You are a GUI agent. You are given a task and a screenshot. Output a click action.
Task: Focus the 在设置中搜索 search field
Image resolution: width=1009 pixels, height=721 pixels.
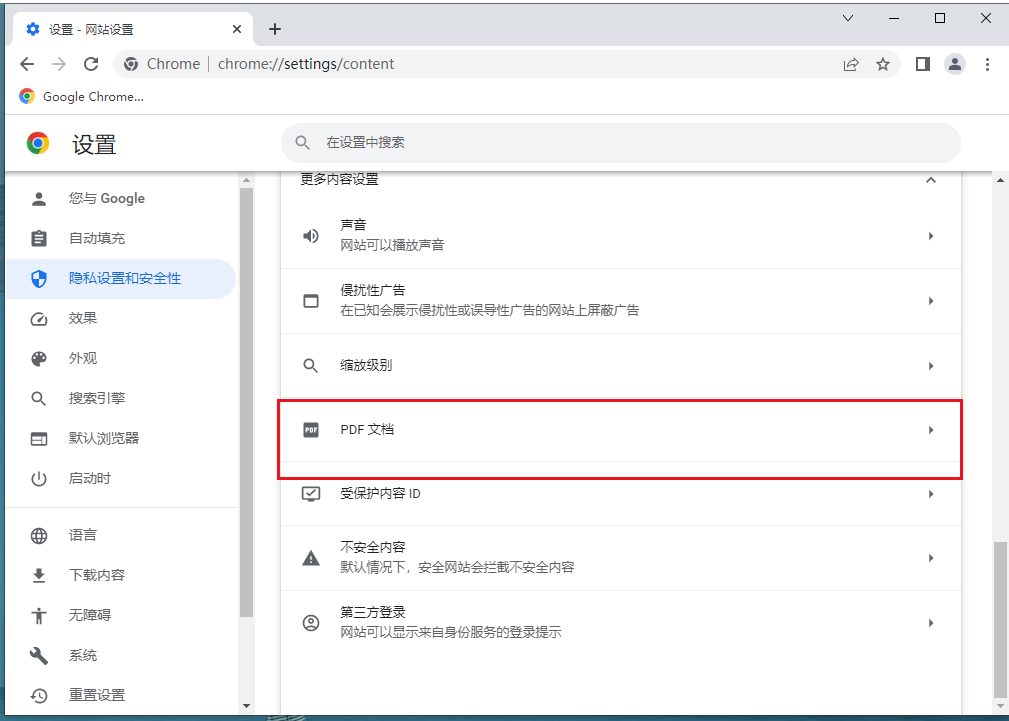621,143
